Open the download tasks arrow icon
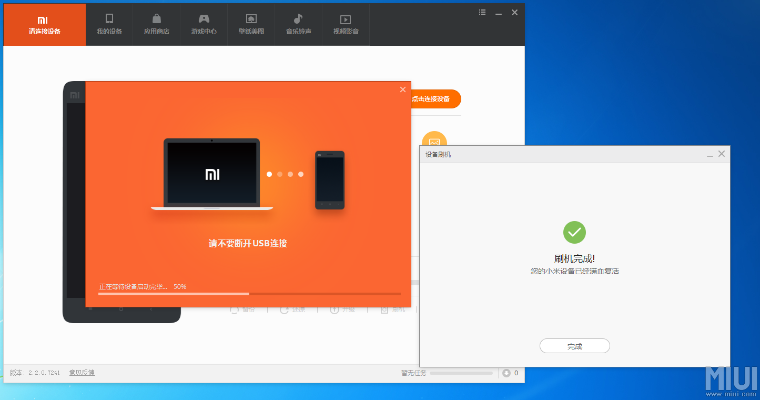This screenshot has width=760, height=400. [506, 373]
